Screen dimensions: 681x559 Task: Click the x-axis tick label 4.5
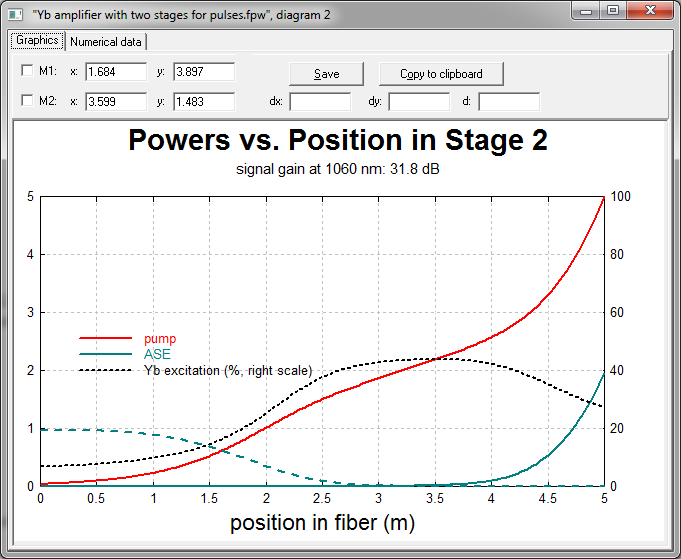(x=548, y=498)
